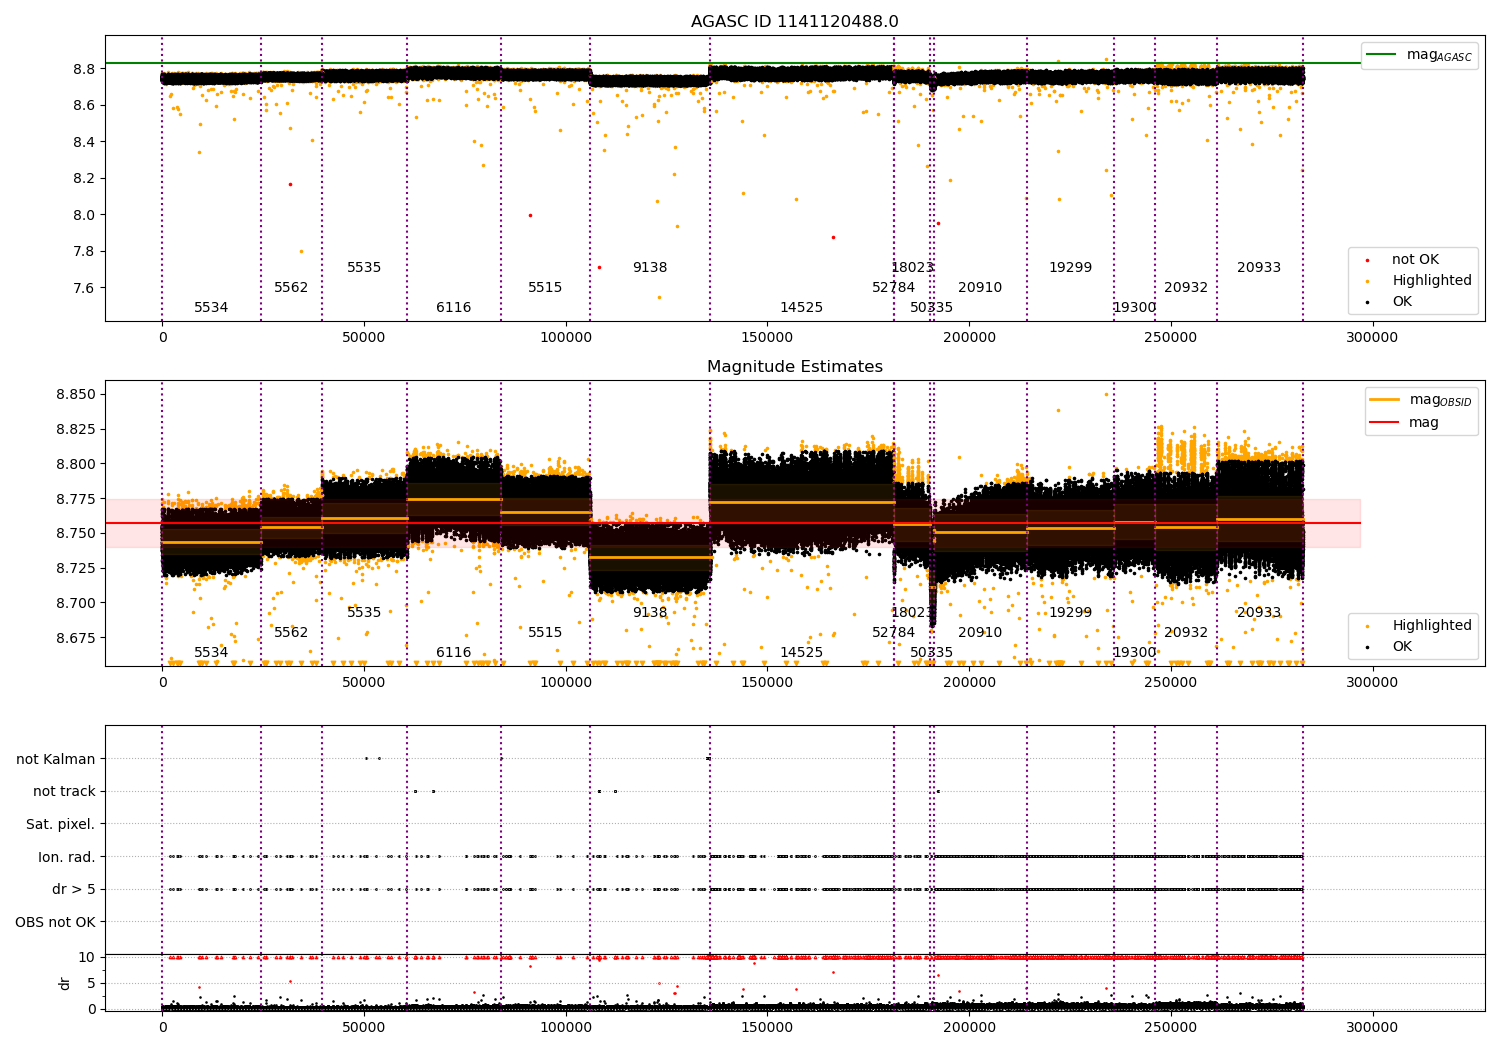Click the 'not track' axis label
1500x1050 pixels.
64,791
